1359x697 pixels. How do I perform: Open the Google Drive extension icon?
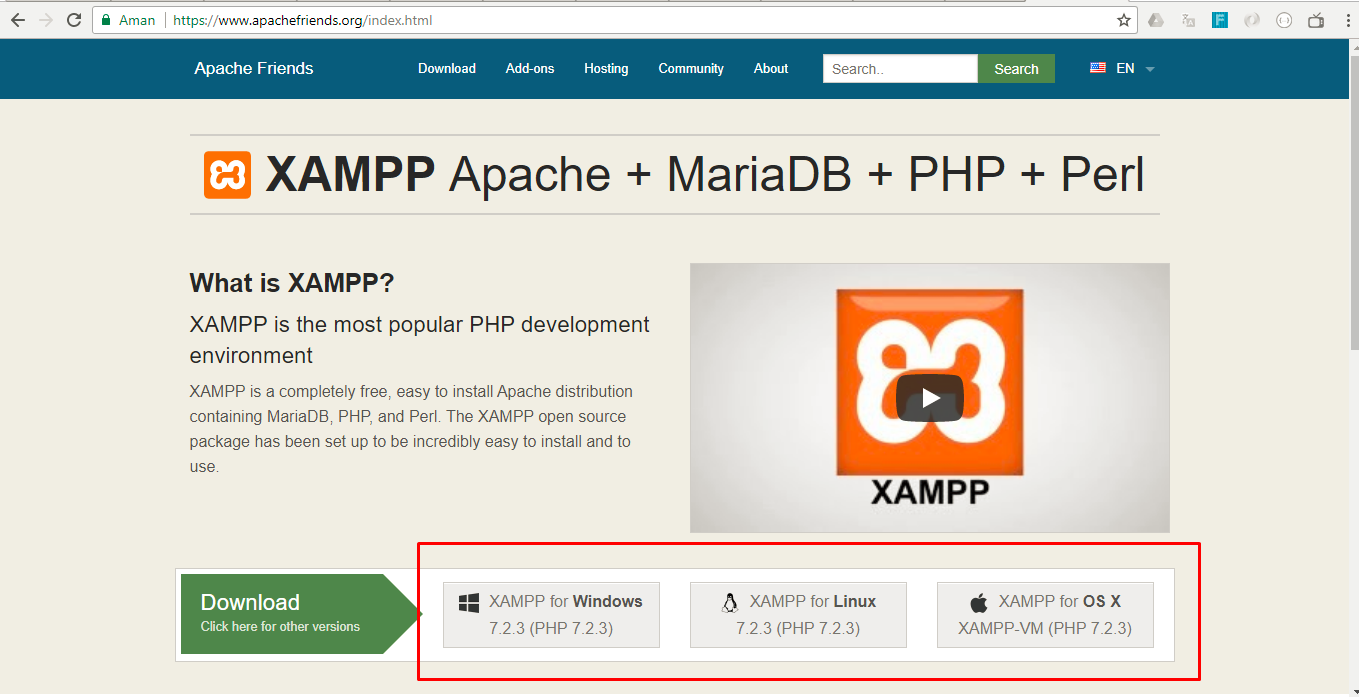(x=1156, y=20)
